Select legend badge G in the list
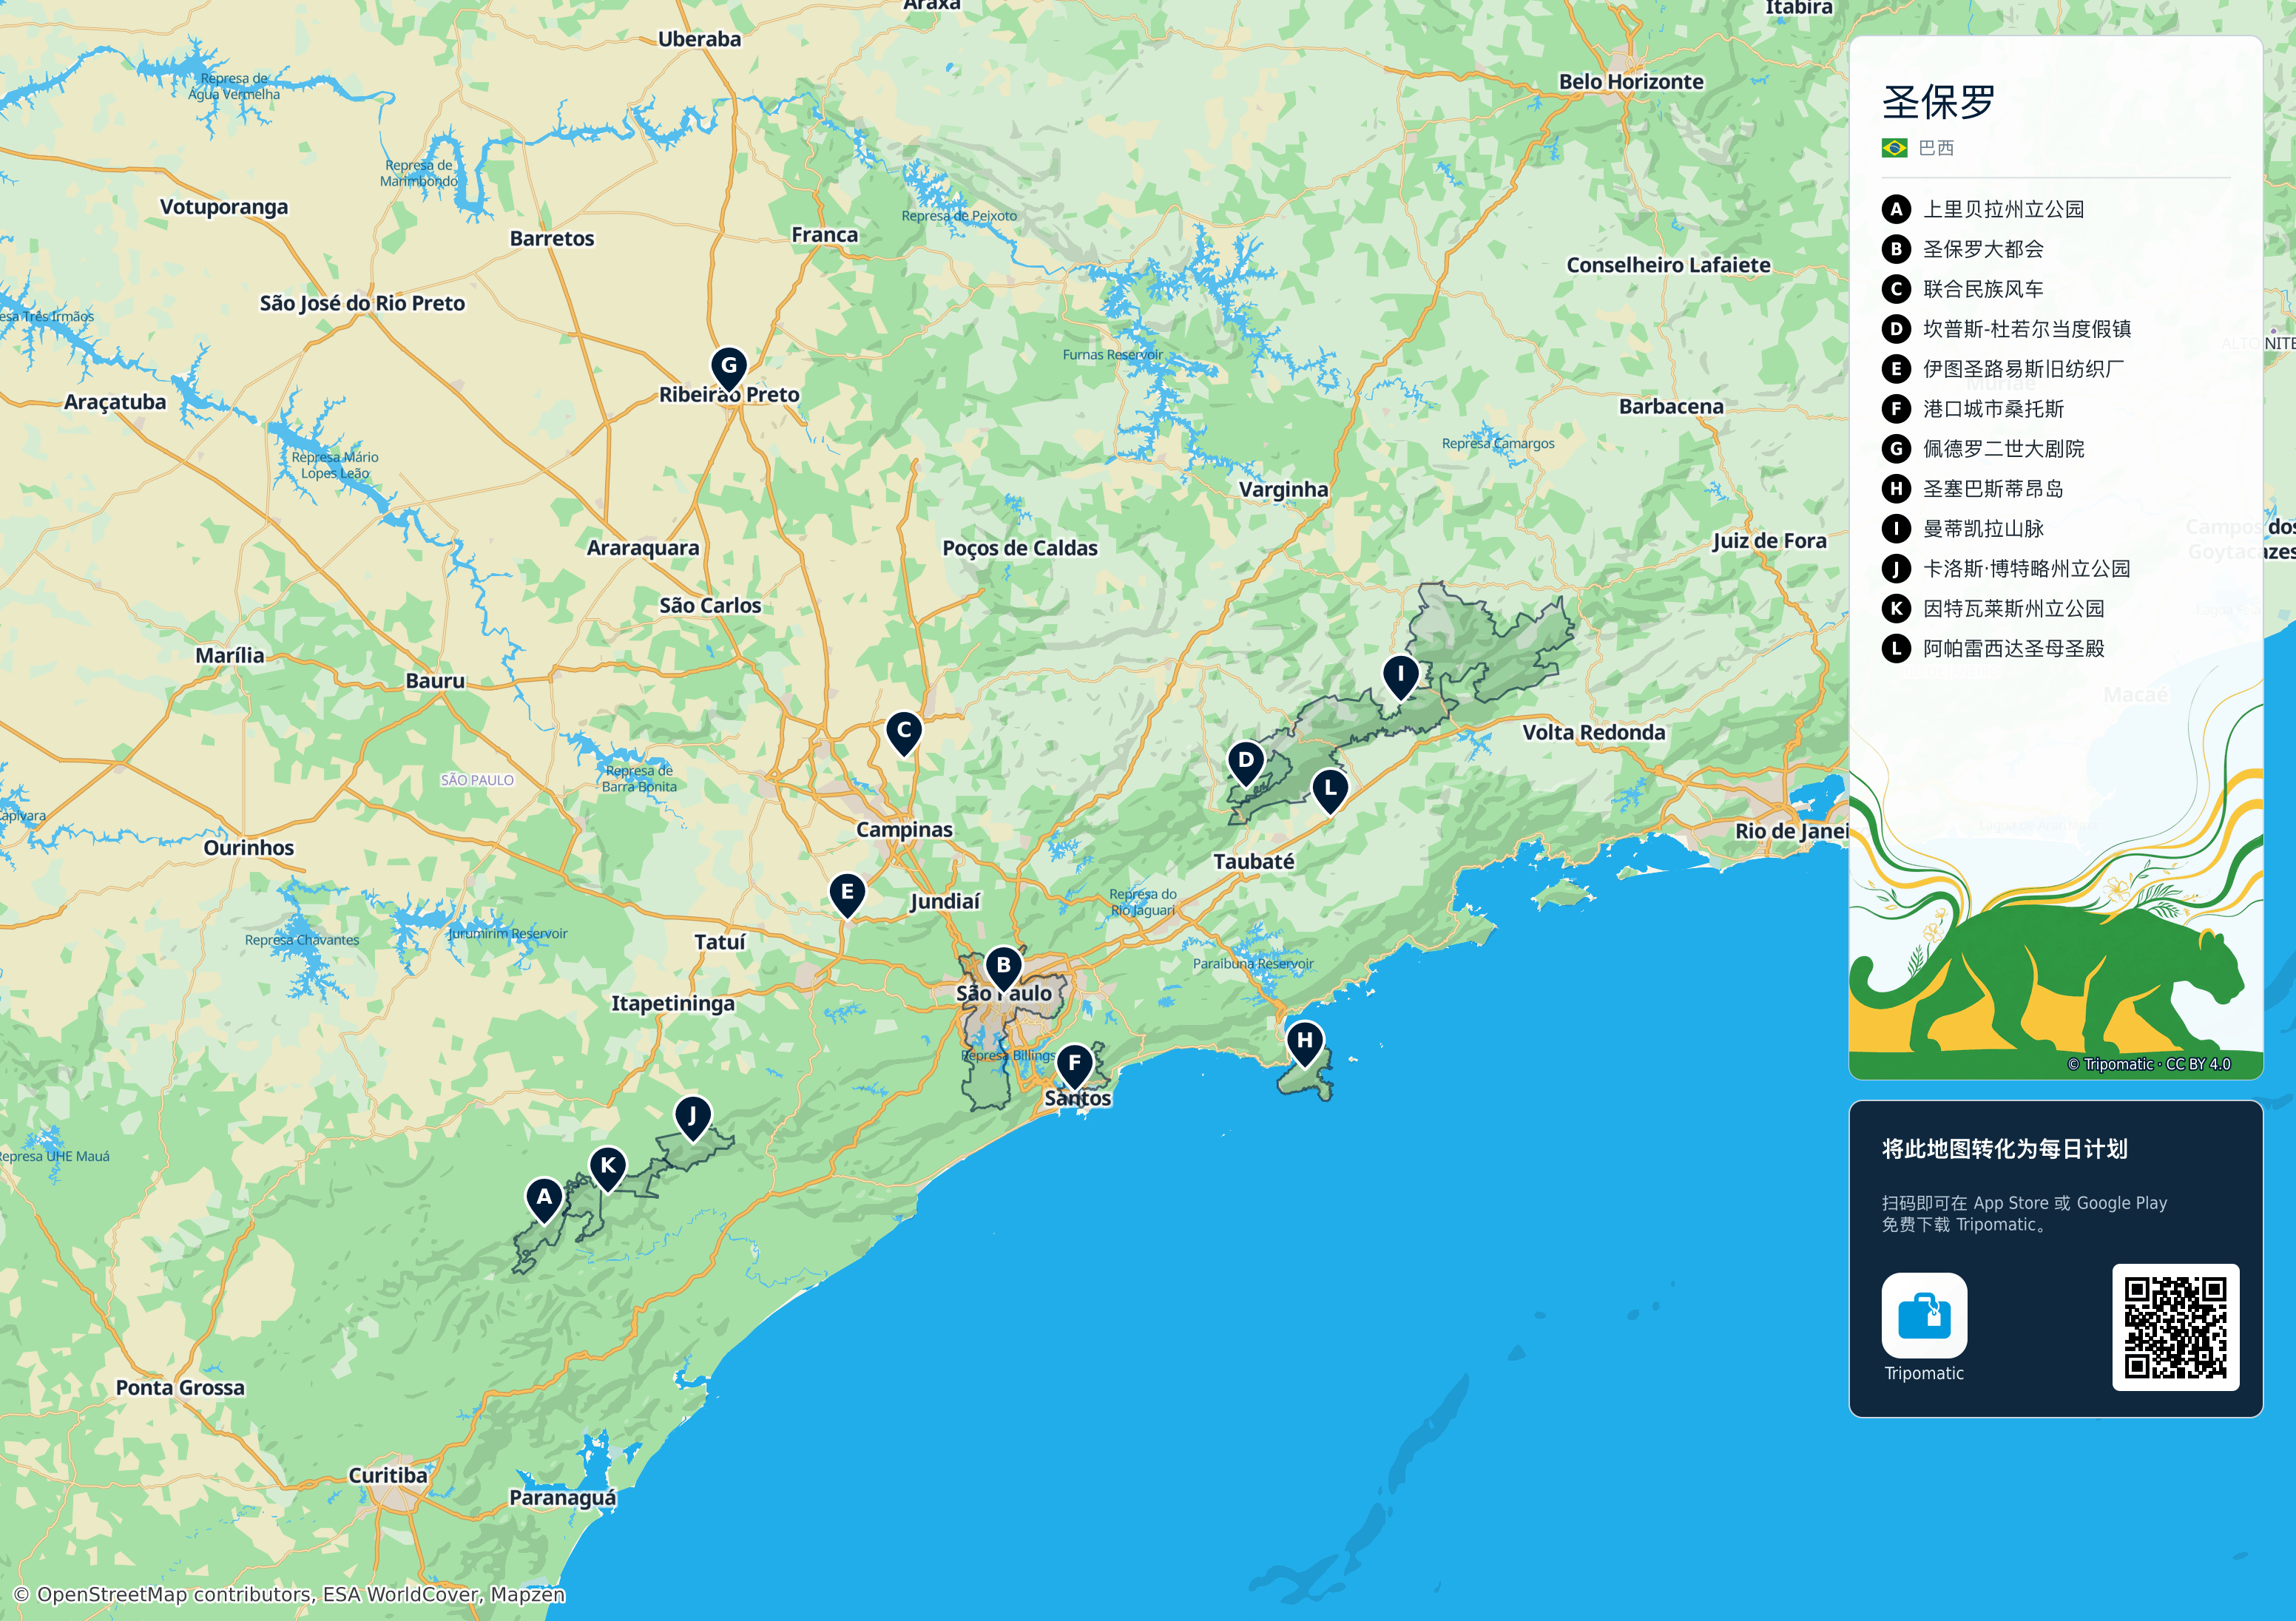 1896,449
